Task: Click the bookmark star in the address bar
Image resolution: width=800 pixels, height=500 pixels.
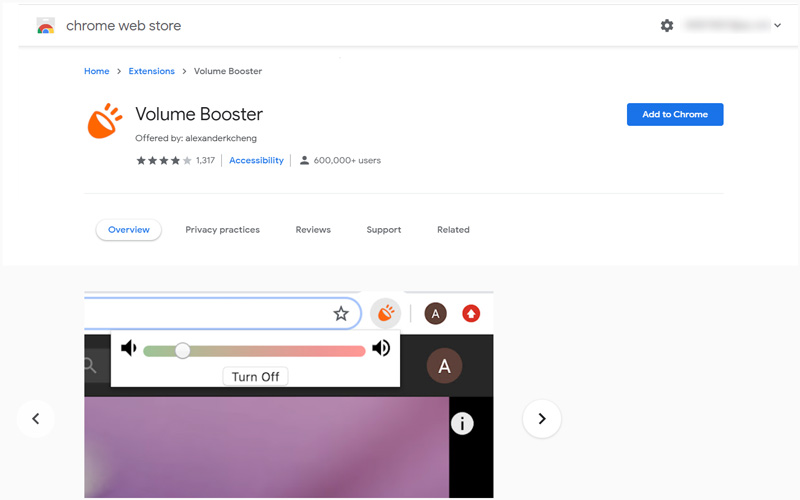Action: tap(341, 313)
